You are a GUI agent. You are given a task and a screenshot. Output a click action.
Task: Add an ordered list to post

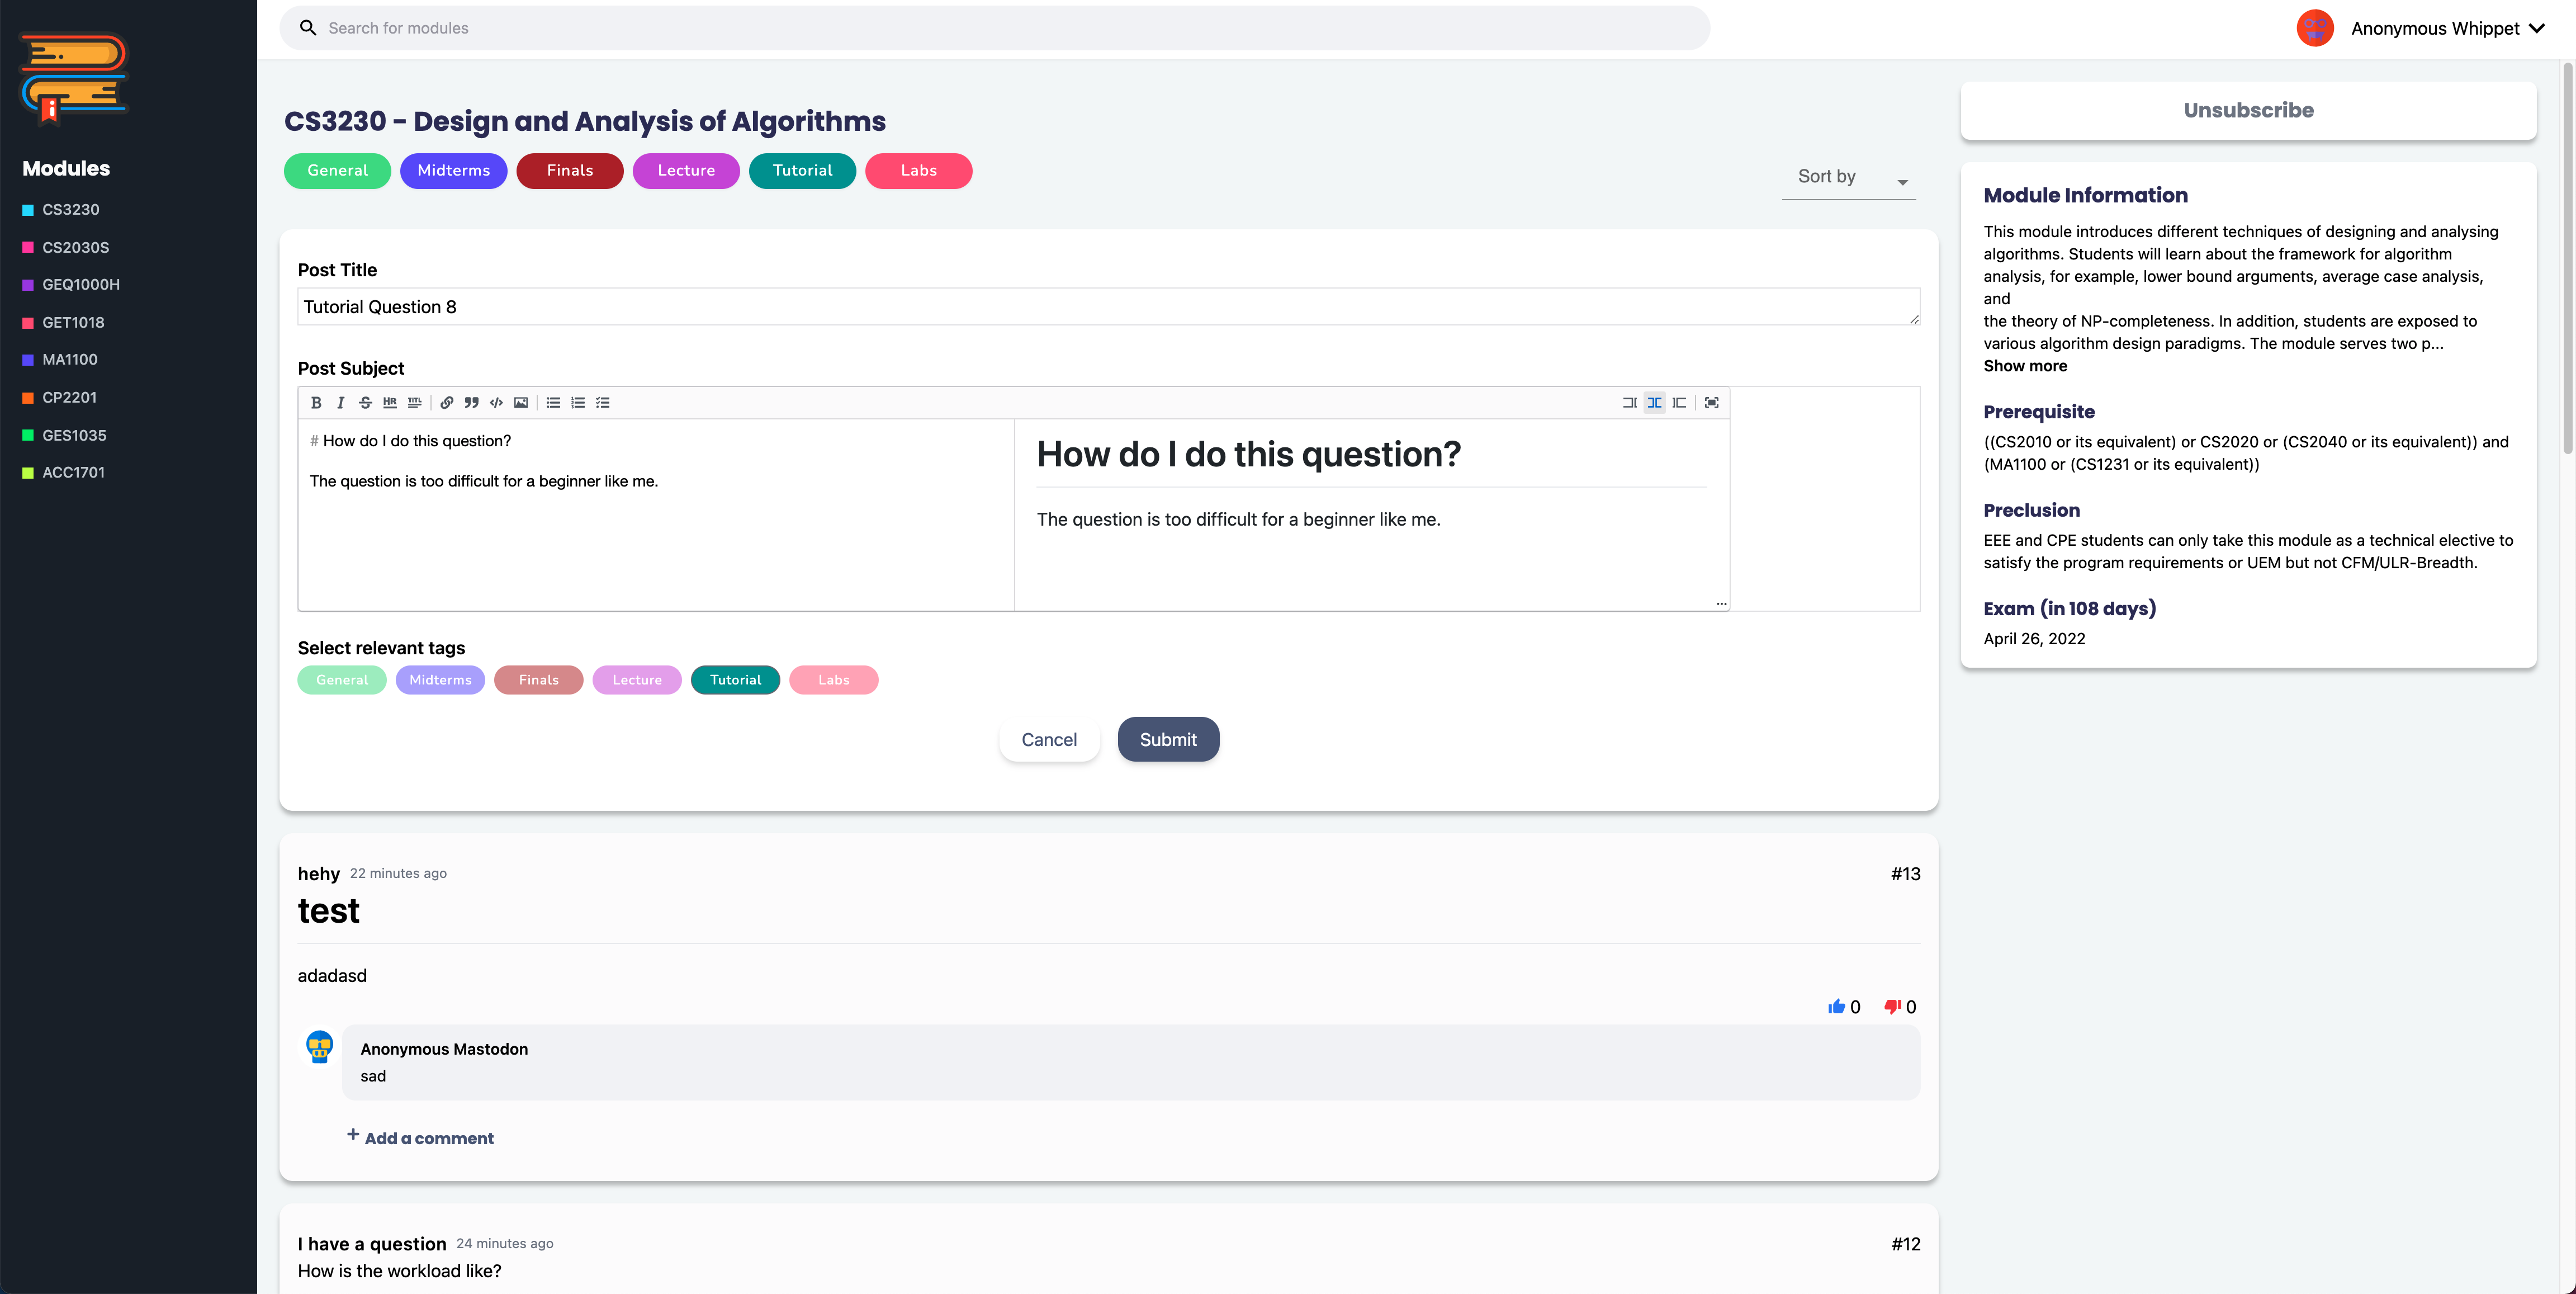[578, 403]
